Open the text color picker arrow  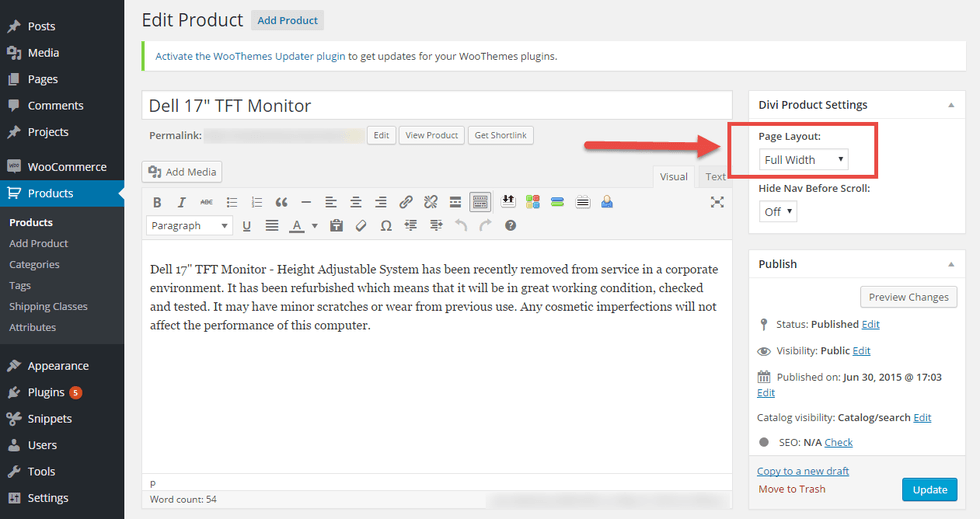[314, 226]
